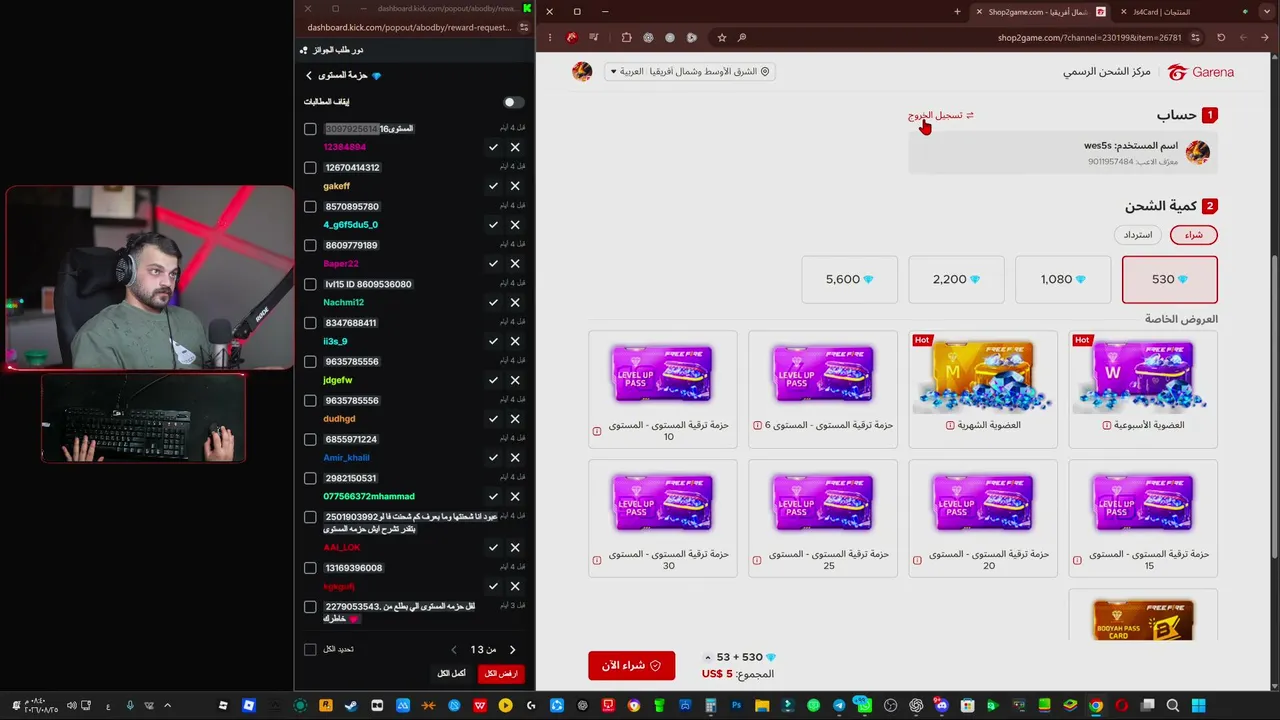Open the zoom magnifier in the address bar
Viewport: 1280px width, 720px height.
click(x=742, y=38)
